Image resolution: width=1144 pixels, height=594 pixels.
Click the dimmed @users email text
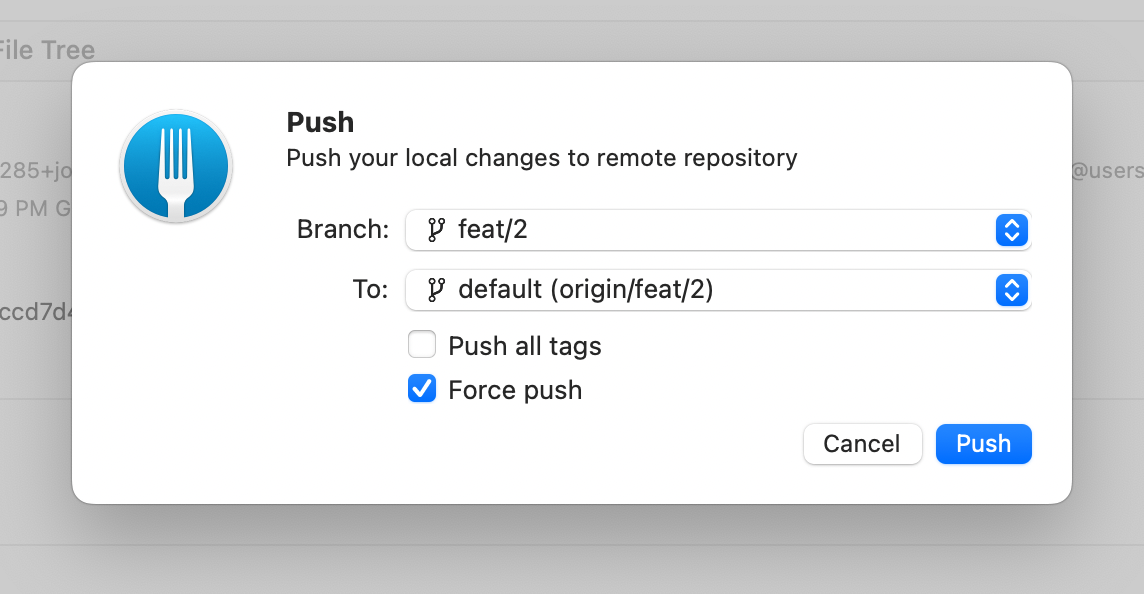point(1108,171)
